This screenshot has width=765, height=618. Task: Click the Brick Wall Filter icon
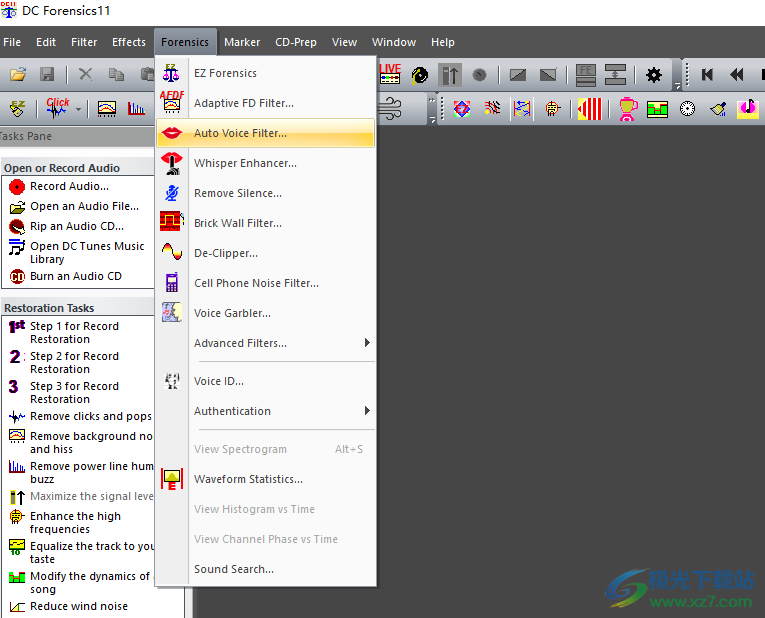coord(172,223)
